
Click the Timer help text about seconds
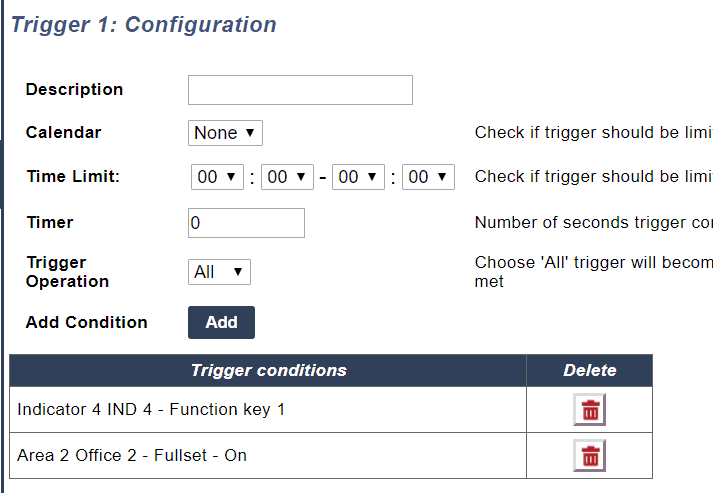tap(593, 223)
